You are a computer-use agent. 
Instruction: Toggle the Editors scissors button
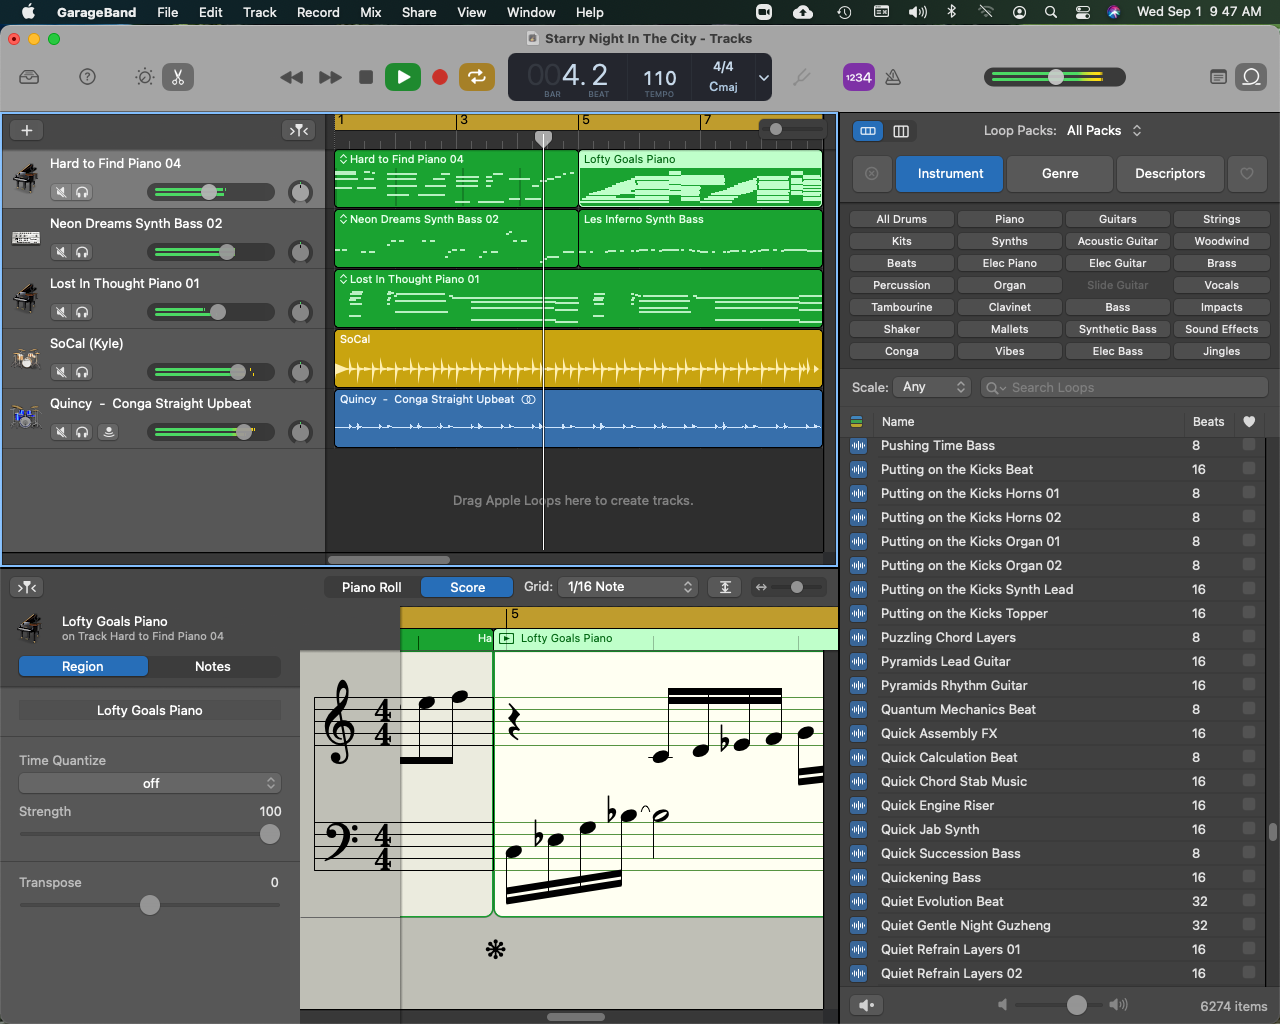click(x=177, y=77)
